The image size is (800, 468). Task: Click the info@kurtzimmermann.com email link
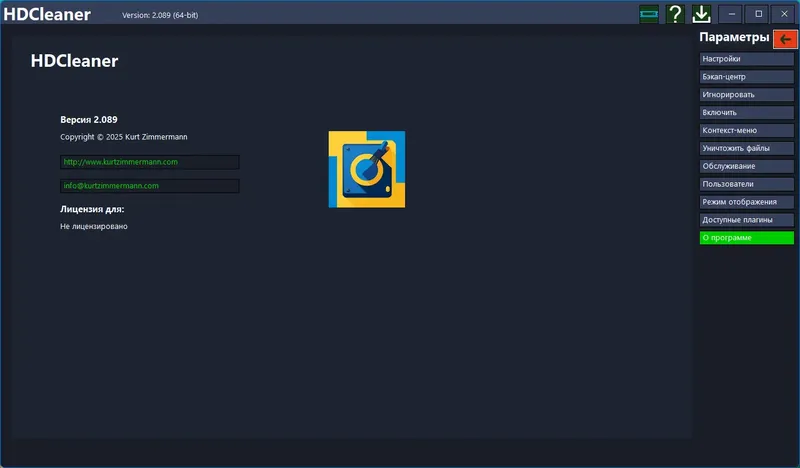149,186
